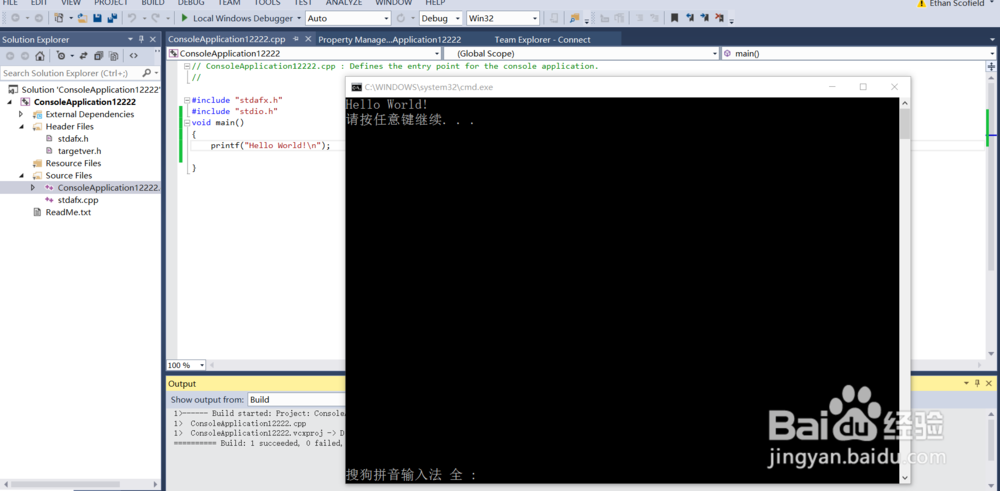Click the Navigate Backward toolbar icon
1000x491 pixels.
15,18
